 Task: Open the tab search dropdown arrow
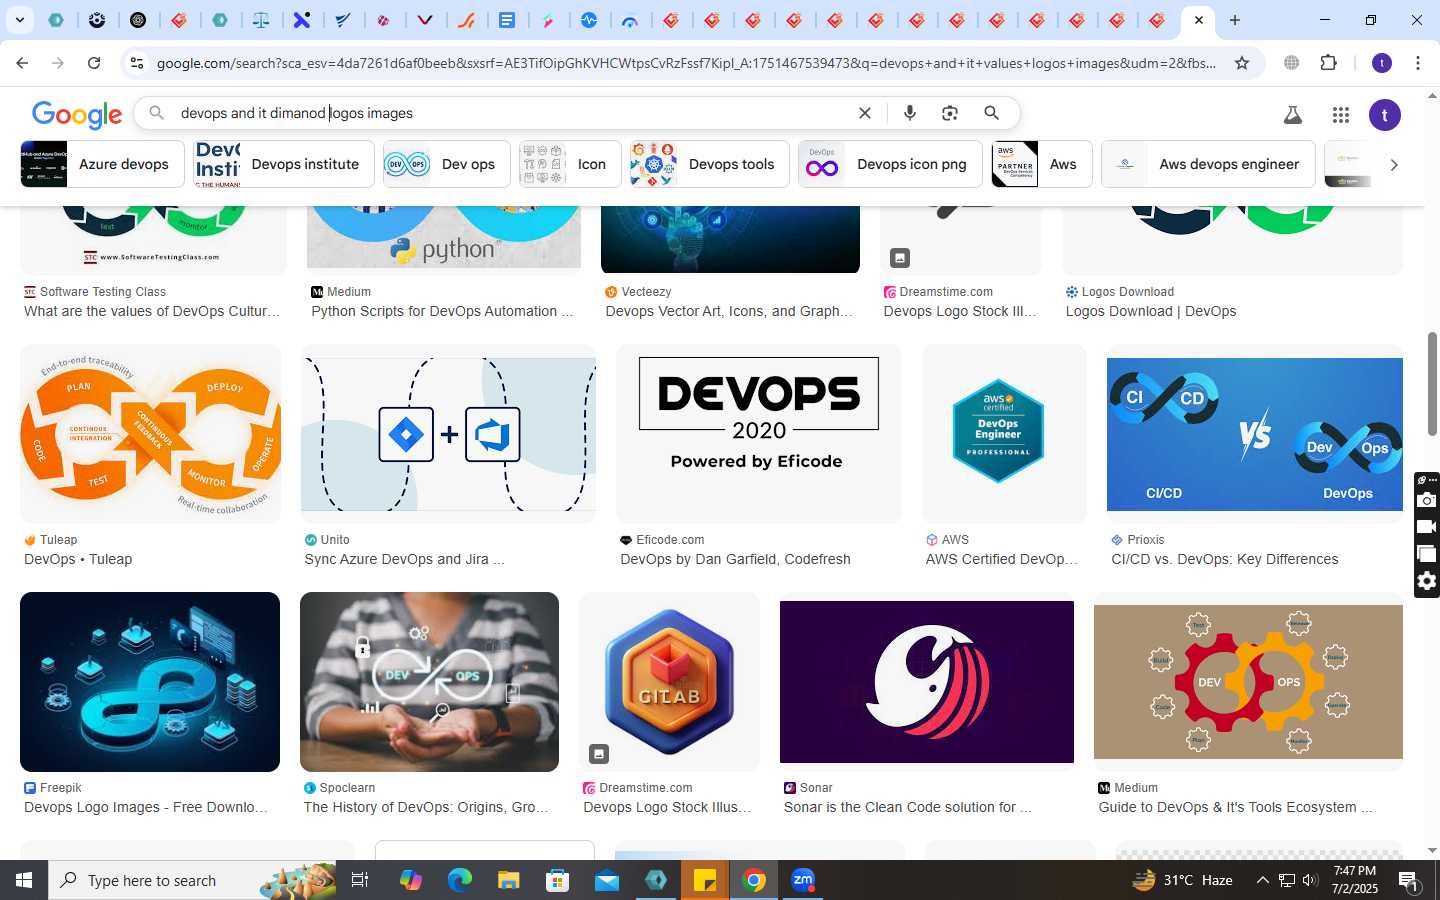coord(19,20)
